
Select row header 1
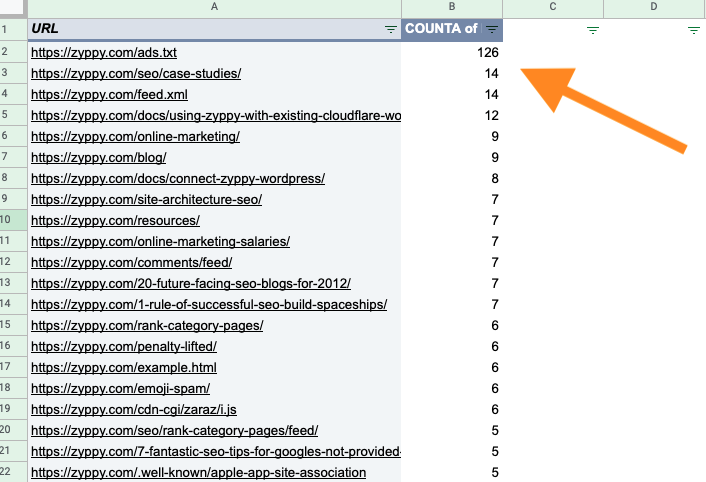coord(14,30)
